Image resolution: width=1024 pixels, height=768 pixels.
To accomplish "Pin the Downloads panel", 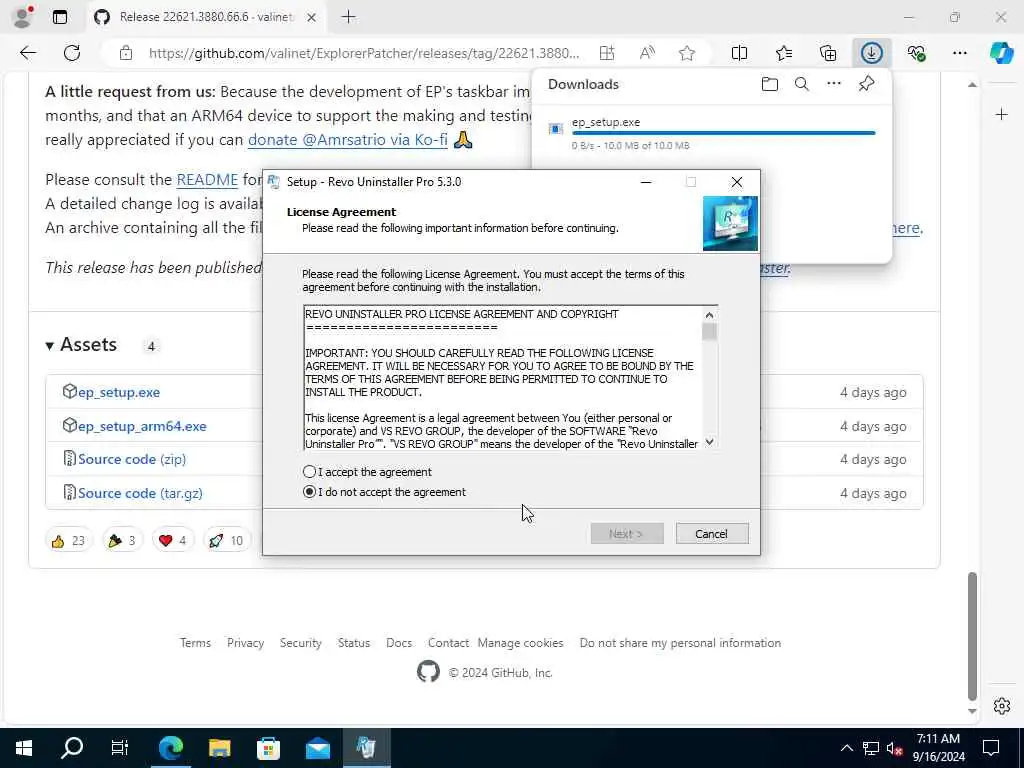I will pos(867,84).
